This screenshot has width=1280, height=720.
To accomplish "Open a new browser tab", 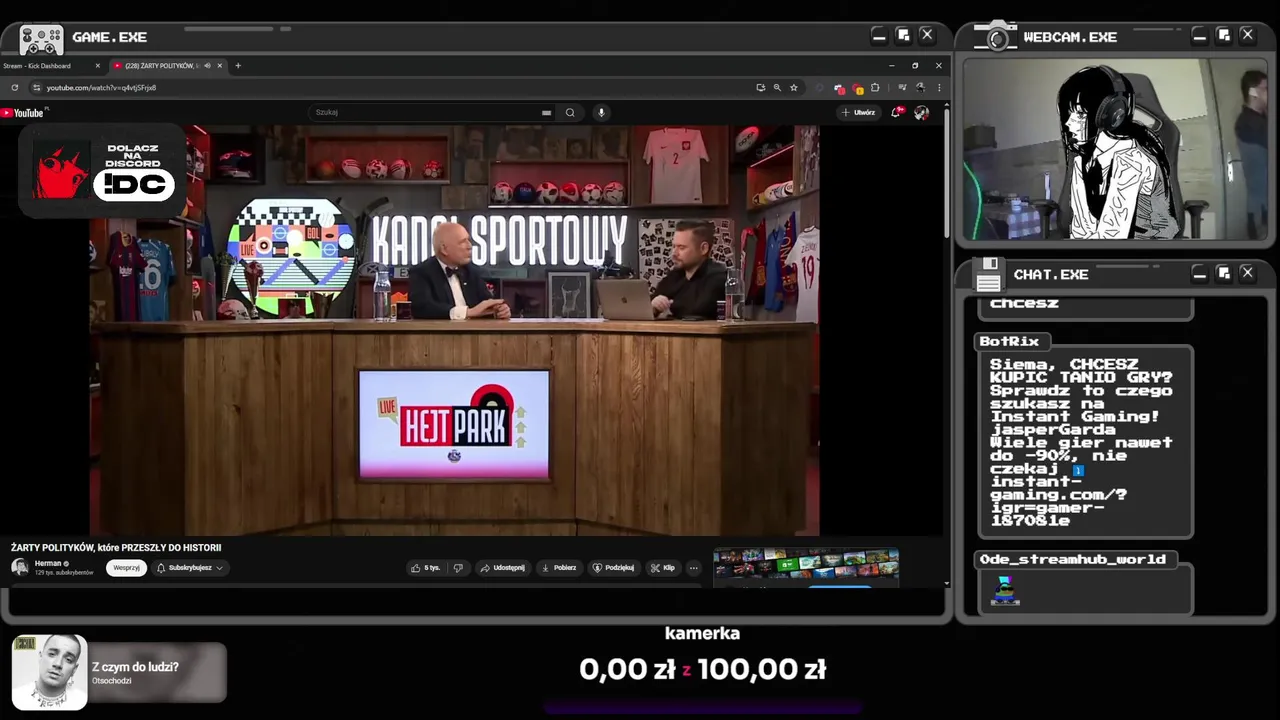I will pos(238,66).
